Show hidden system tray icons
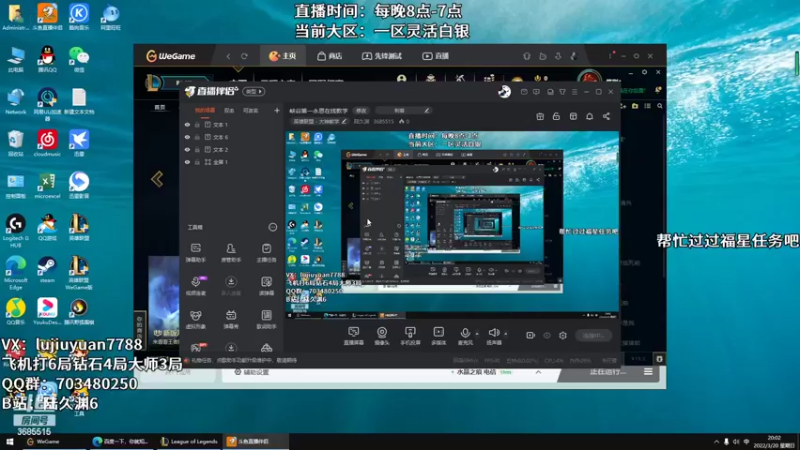800x450 pixels. tap(716, 442)
